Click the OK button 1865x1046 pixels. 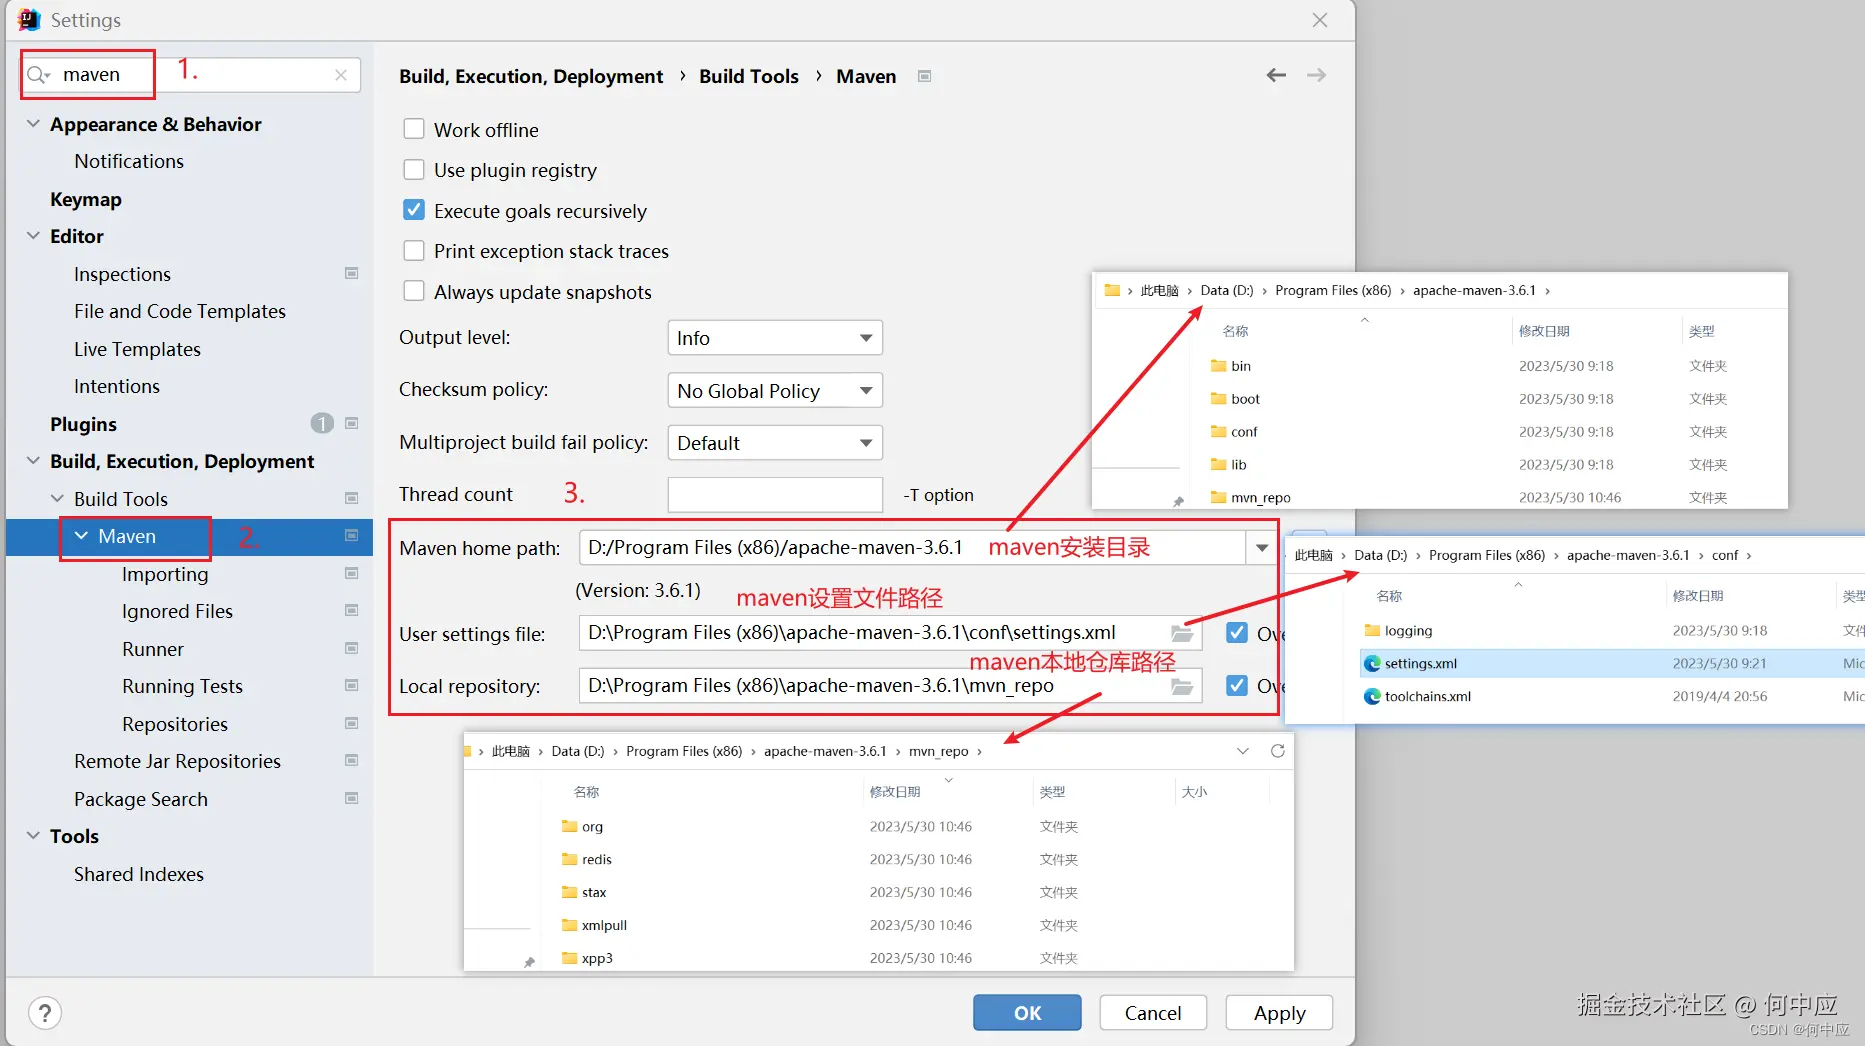coord(1027,1013)
